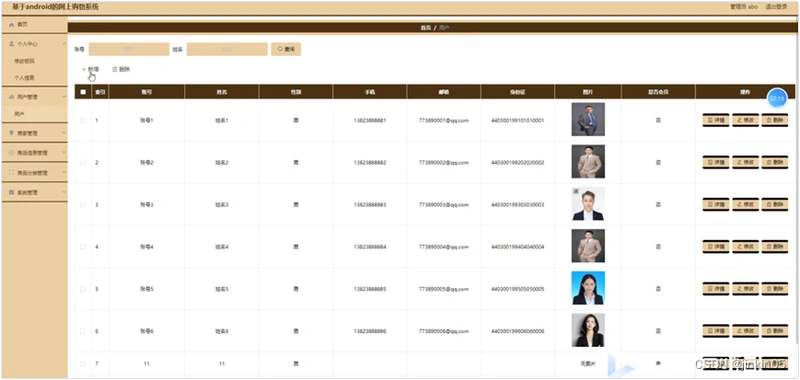Collapse the 用户管理 sidebar section
Viewport: 800px width, 380px height.
tap(34, 97)
